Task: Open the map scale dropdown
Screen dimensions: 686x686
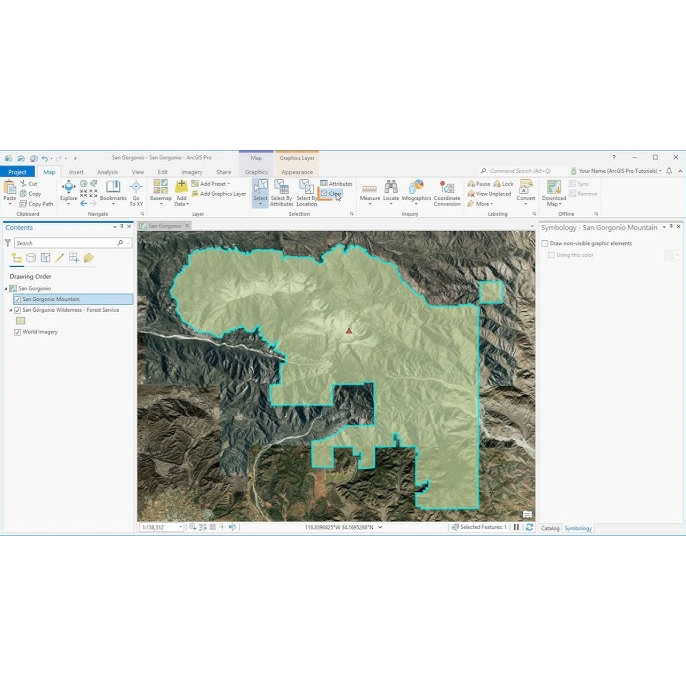Action: (x=181, y=527)
